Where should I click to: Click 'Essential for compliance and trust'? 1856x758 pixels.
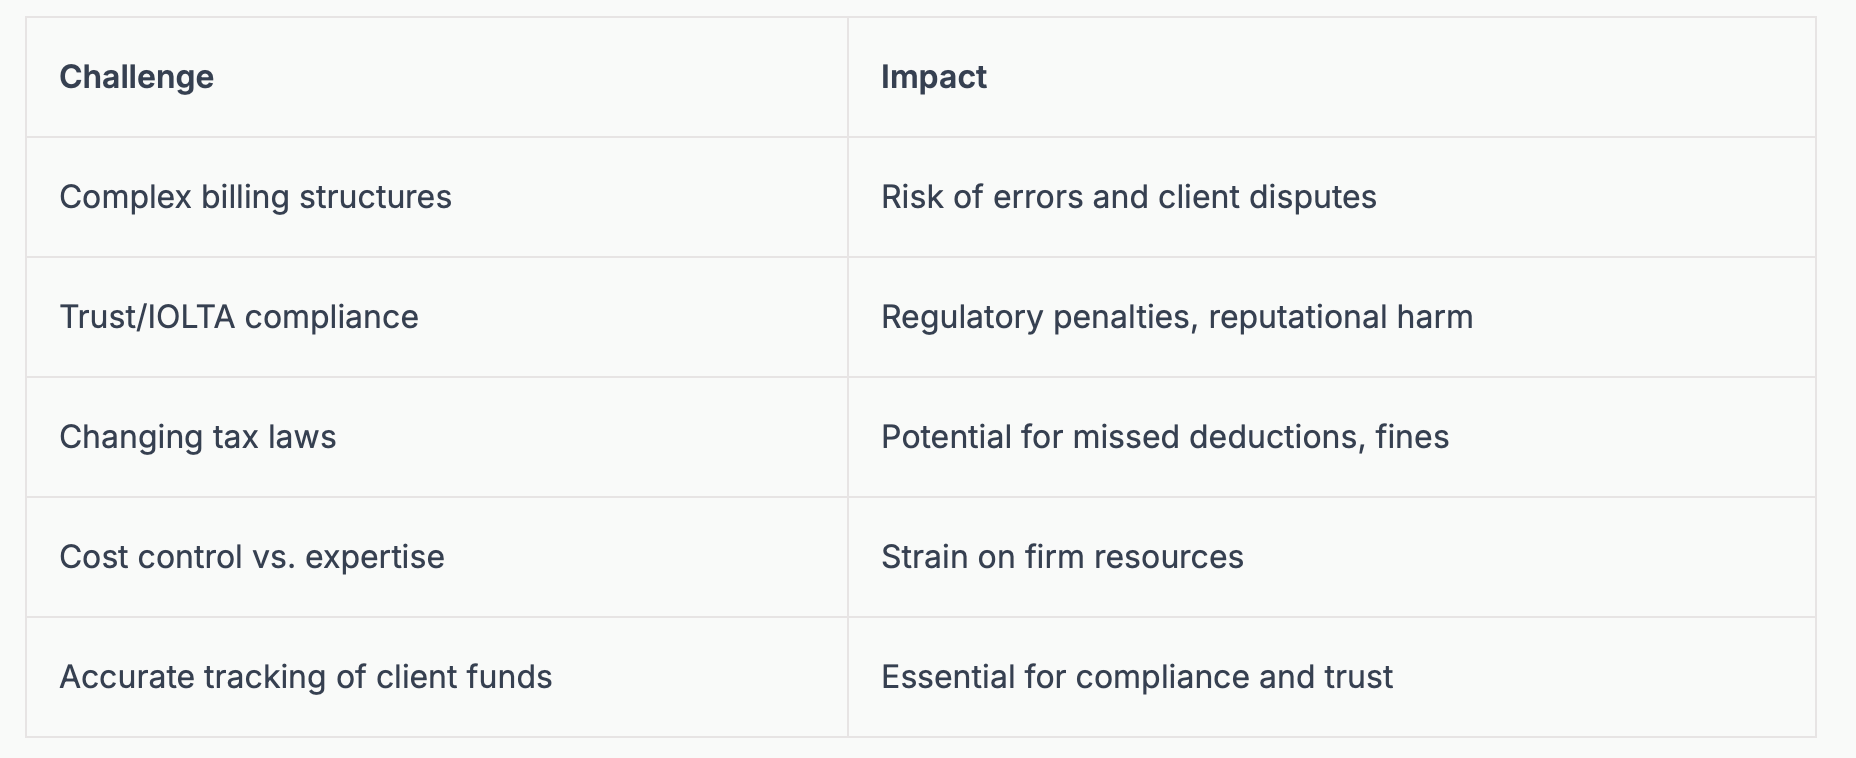coord(1136,677)
